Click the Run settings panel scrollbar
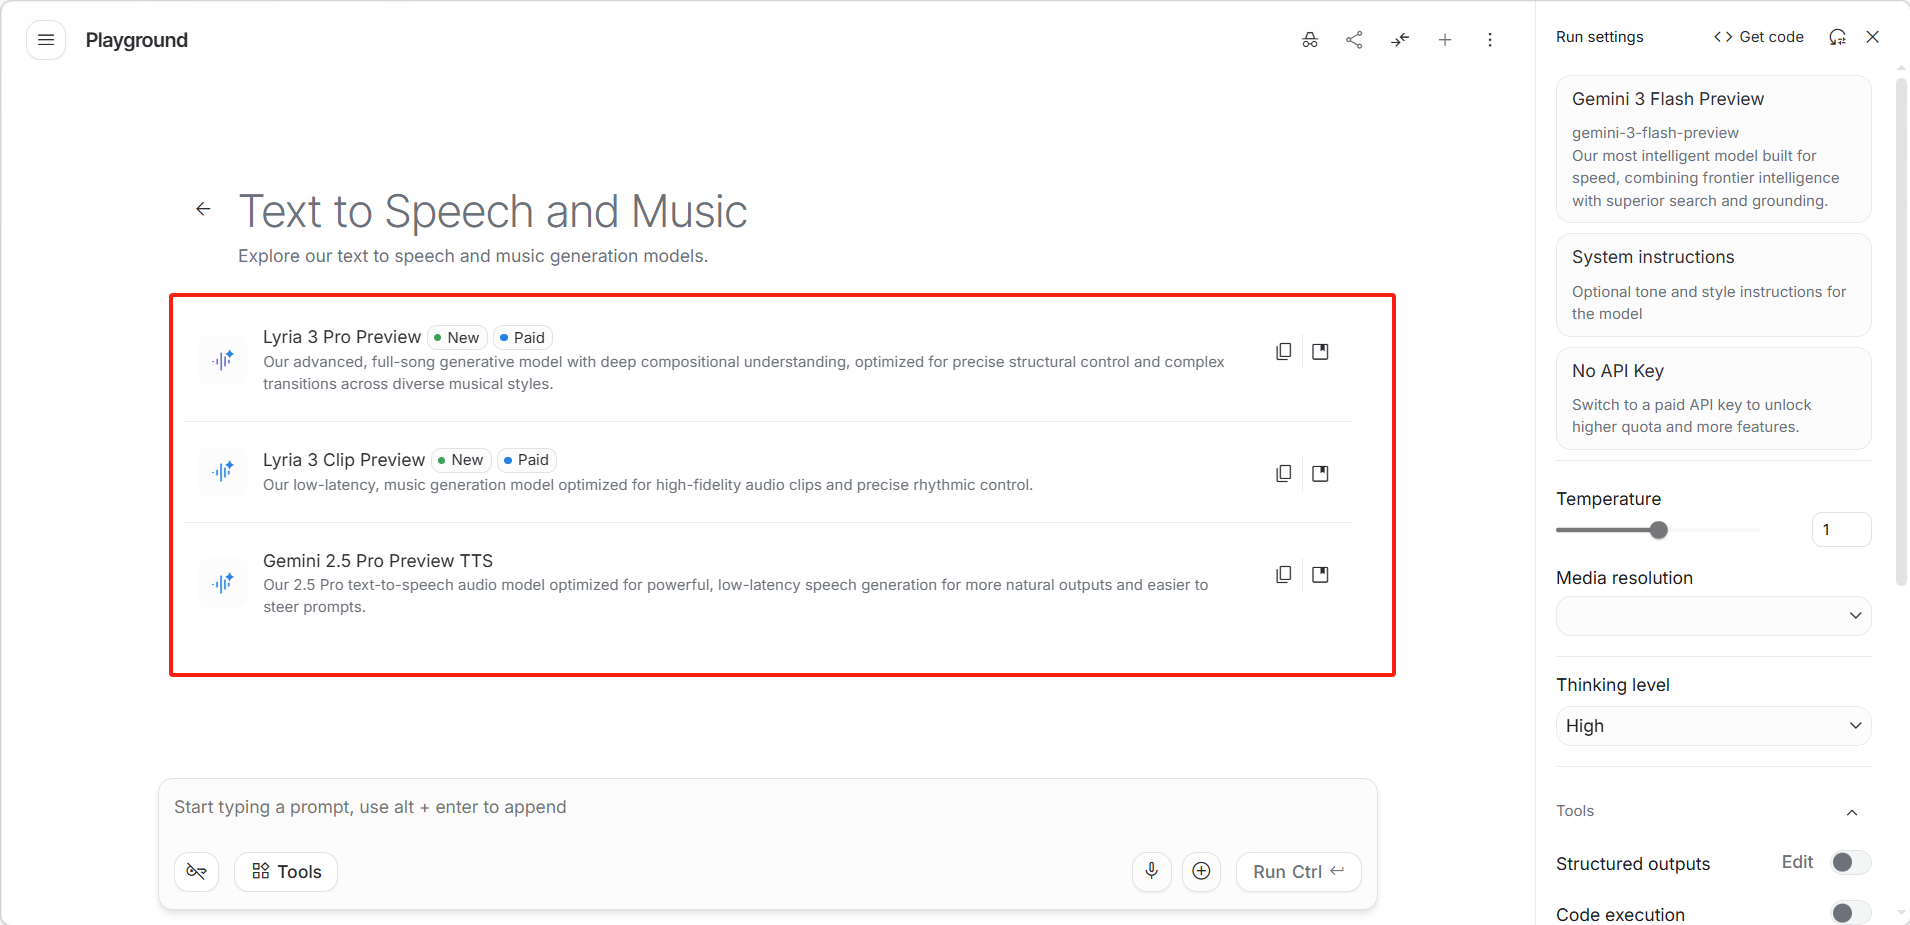This screenshot has height=925, width=1910. tap(1901, 330)
